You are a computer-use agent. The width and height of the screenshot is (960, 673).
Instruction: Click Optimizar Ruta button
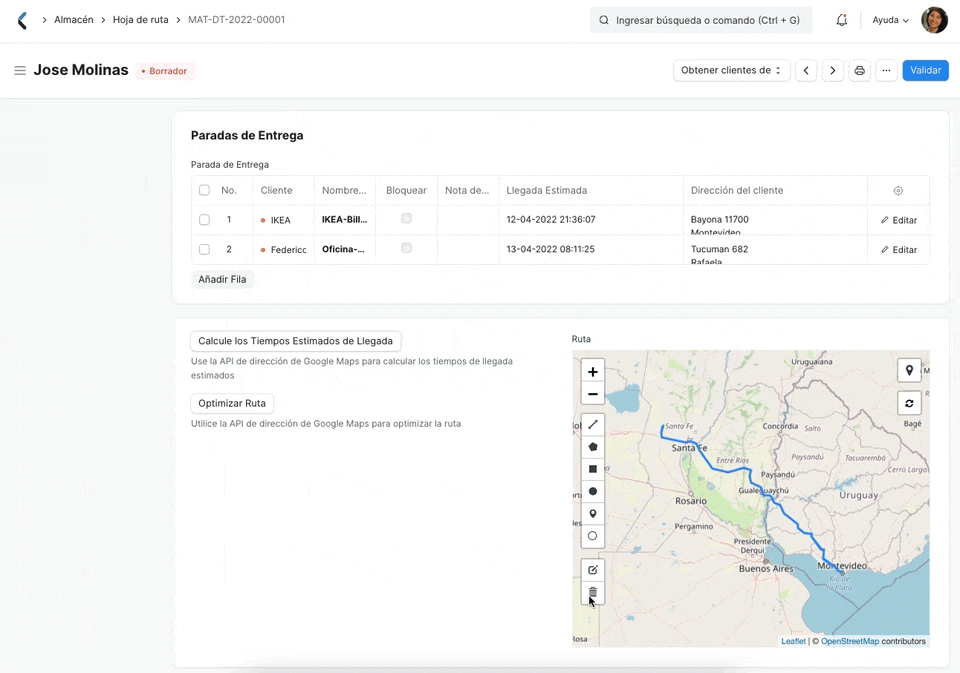click(232, 404)
